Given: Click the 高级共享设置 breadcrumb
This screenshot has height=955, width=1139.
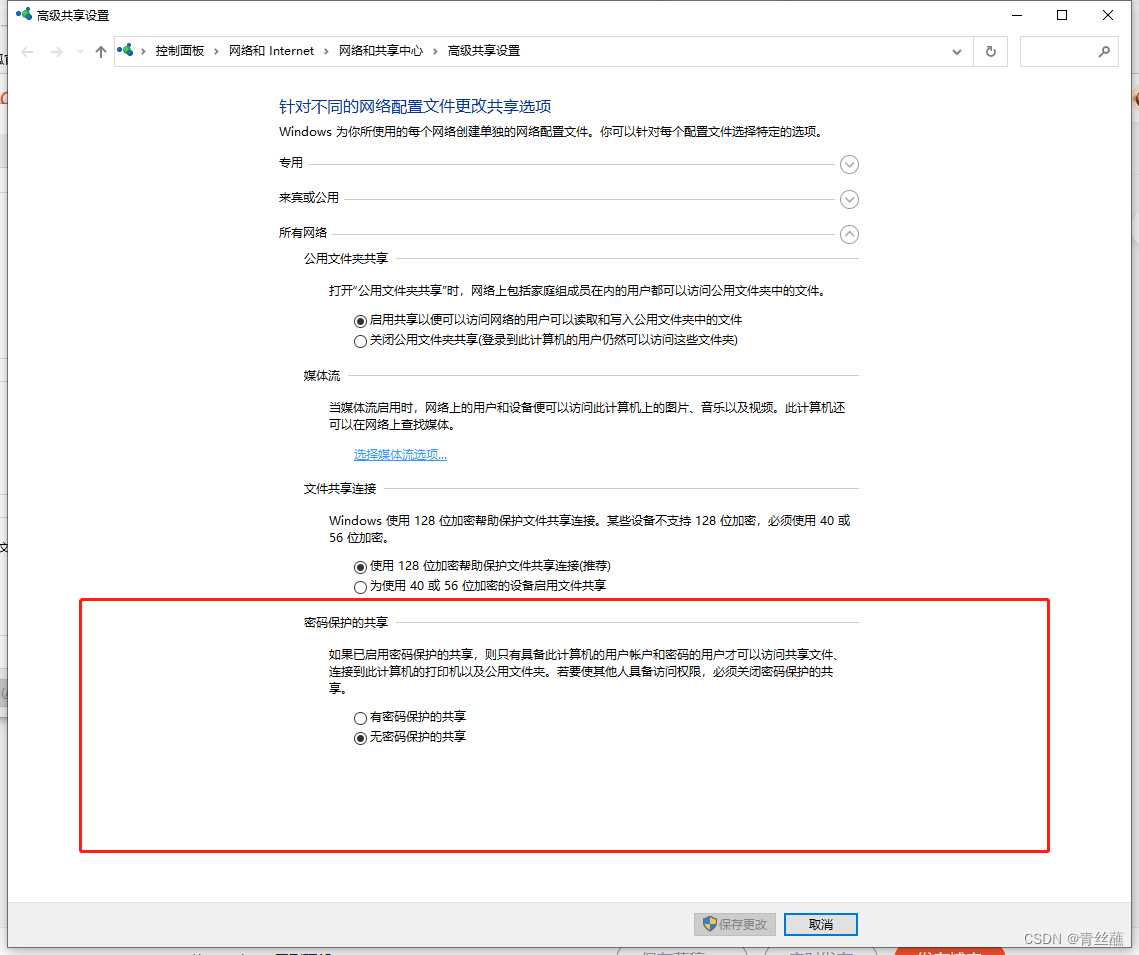Looking at the screenshot, I should 484,51.
